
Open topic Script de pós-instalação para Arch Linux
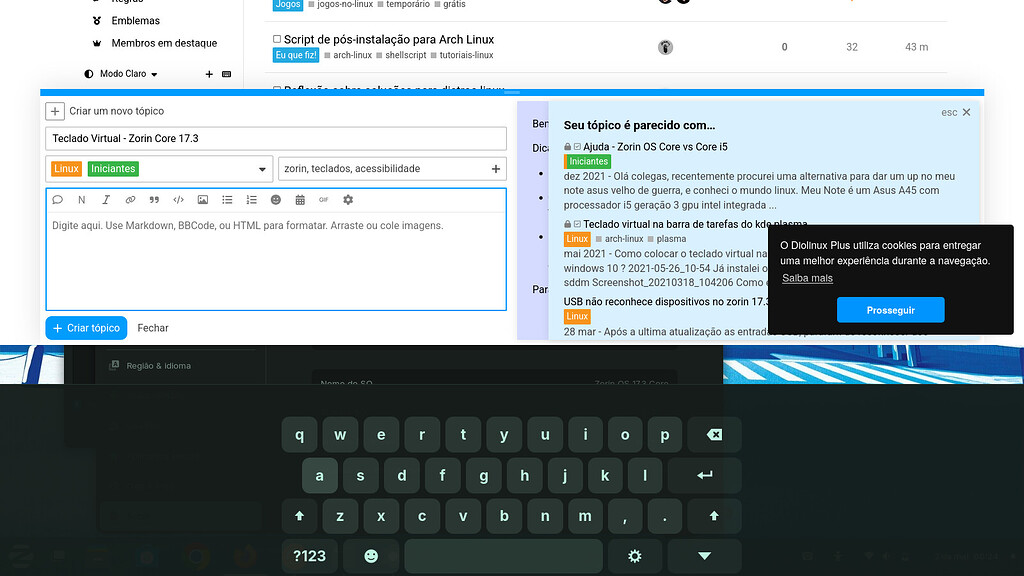(389, 39)
